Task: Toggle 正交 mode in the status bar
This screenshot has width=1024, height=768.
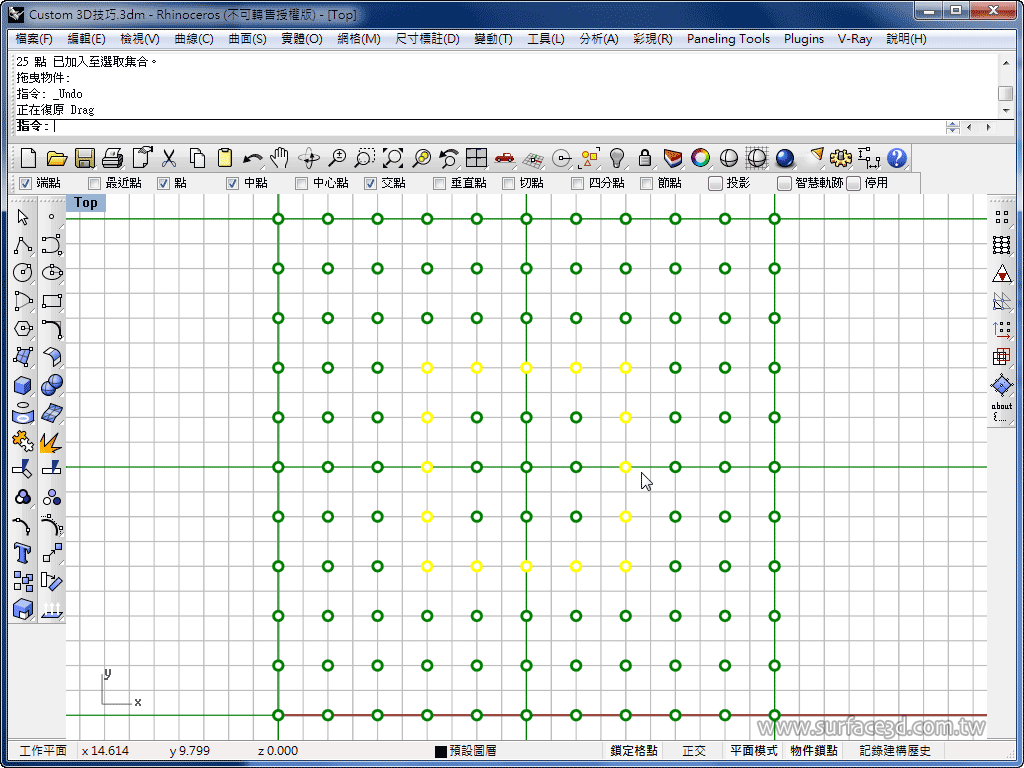Action: coord(694,751)
